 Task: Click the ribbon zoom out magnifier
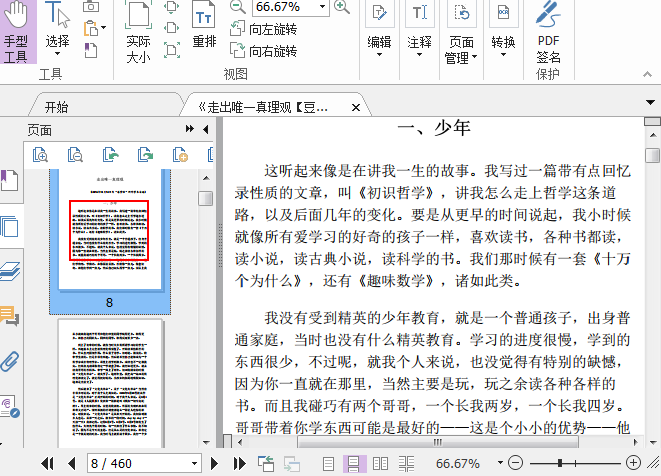pos(238,6)
